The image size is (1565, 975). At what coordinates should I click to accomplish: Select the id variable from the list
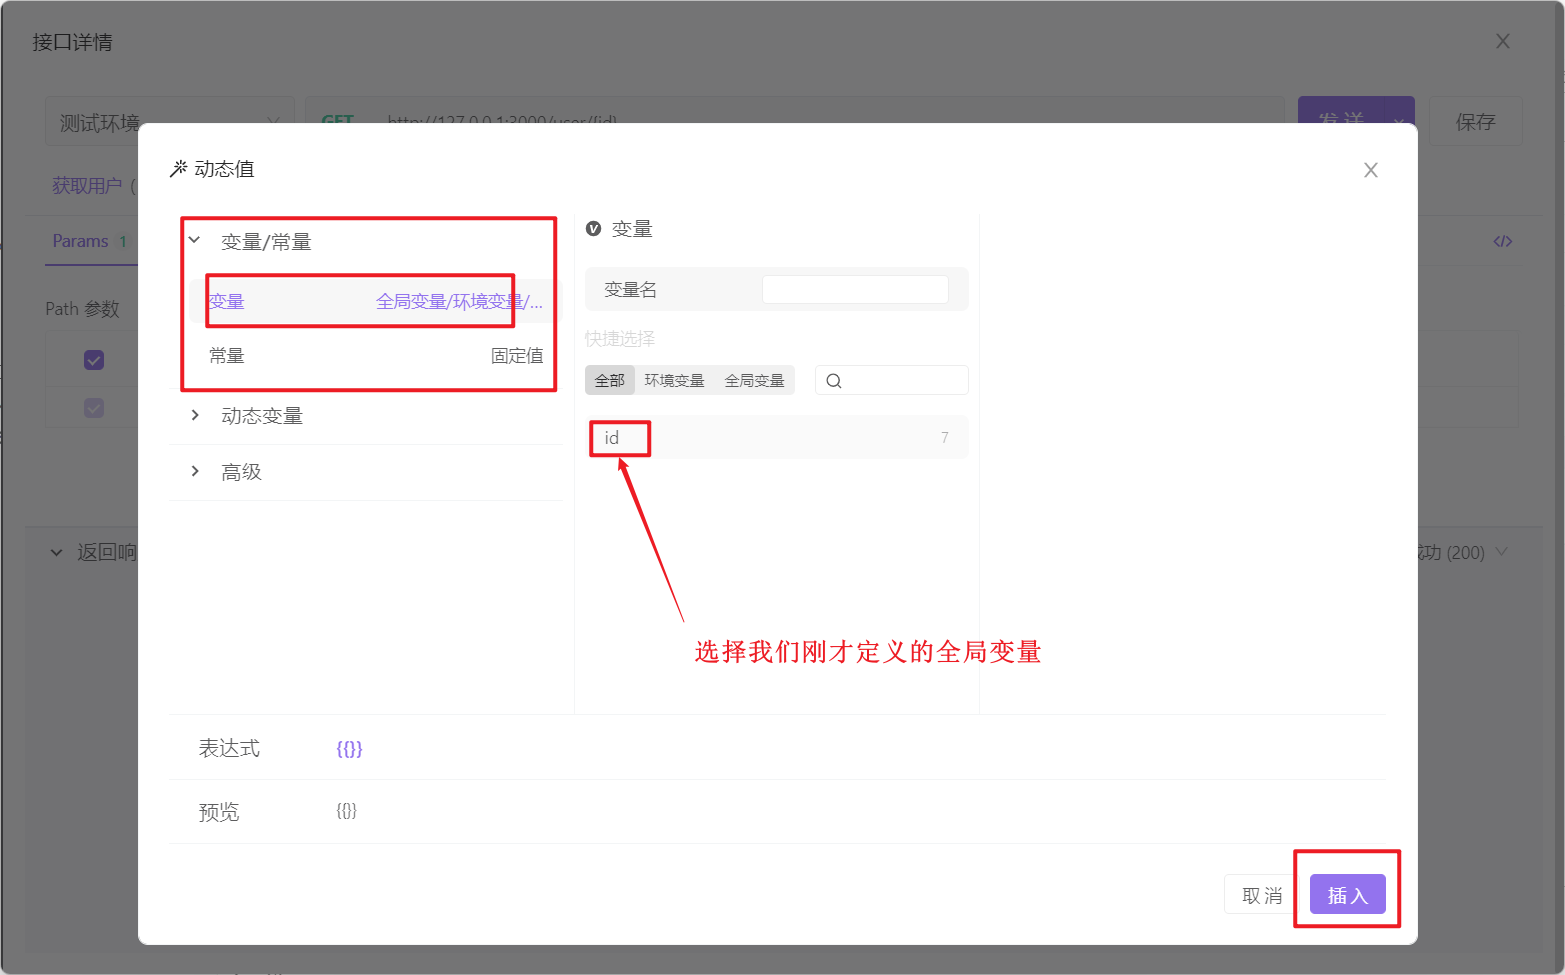pos(612,438)
